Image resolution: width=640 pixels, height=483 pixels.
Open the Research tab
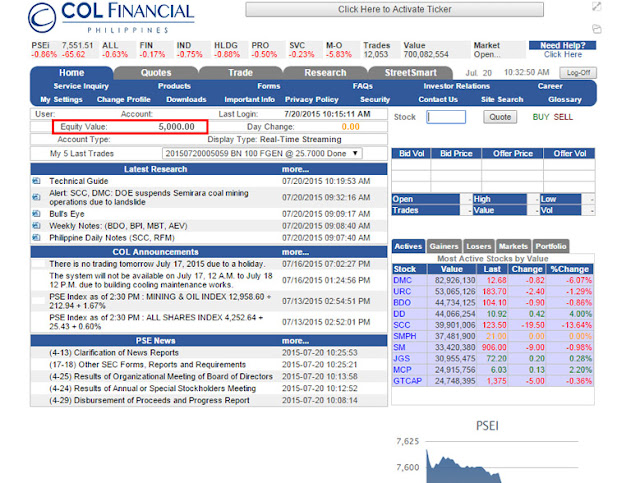pos(325,73)
